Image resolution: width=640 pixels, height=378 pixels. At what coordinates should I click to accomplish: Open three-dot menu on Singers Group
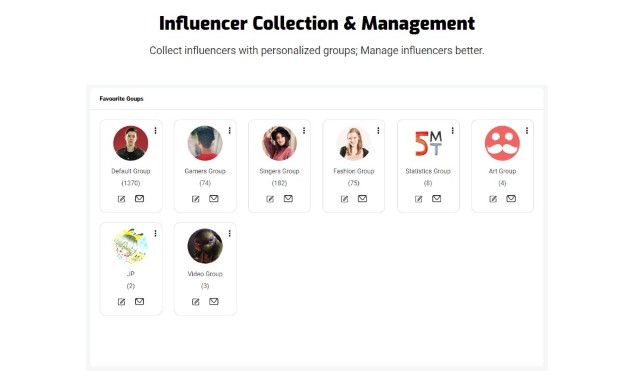pyautogui.click(x=304, y=130)
